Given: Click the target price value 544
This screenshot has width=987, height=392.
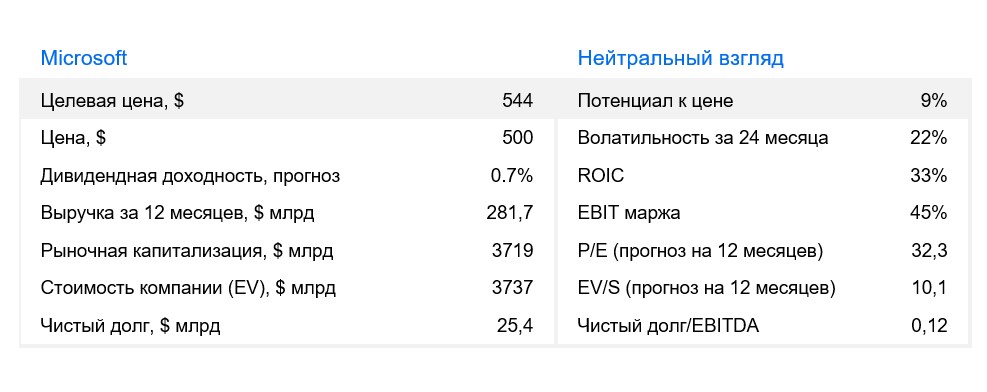Looking at the screenshot, I should point(517,101).
